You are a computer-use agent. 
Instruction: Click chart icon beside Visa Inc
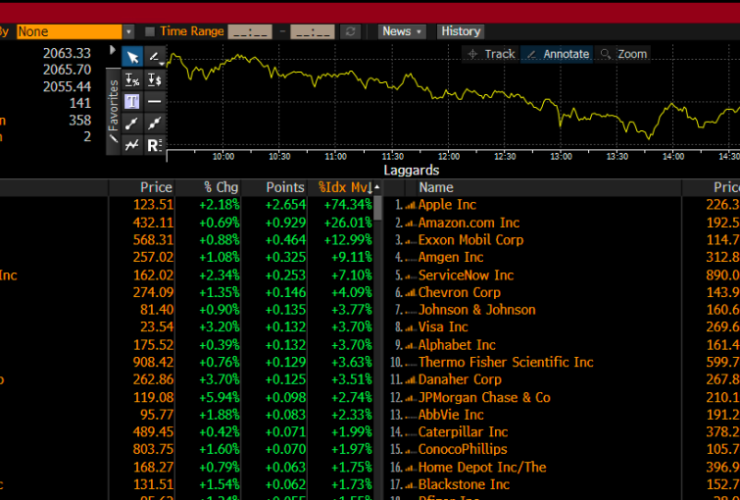coord(410,327)
